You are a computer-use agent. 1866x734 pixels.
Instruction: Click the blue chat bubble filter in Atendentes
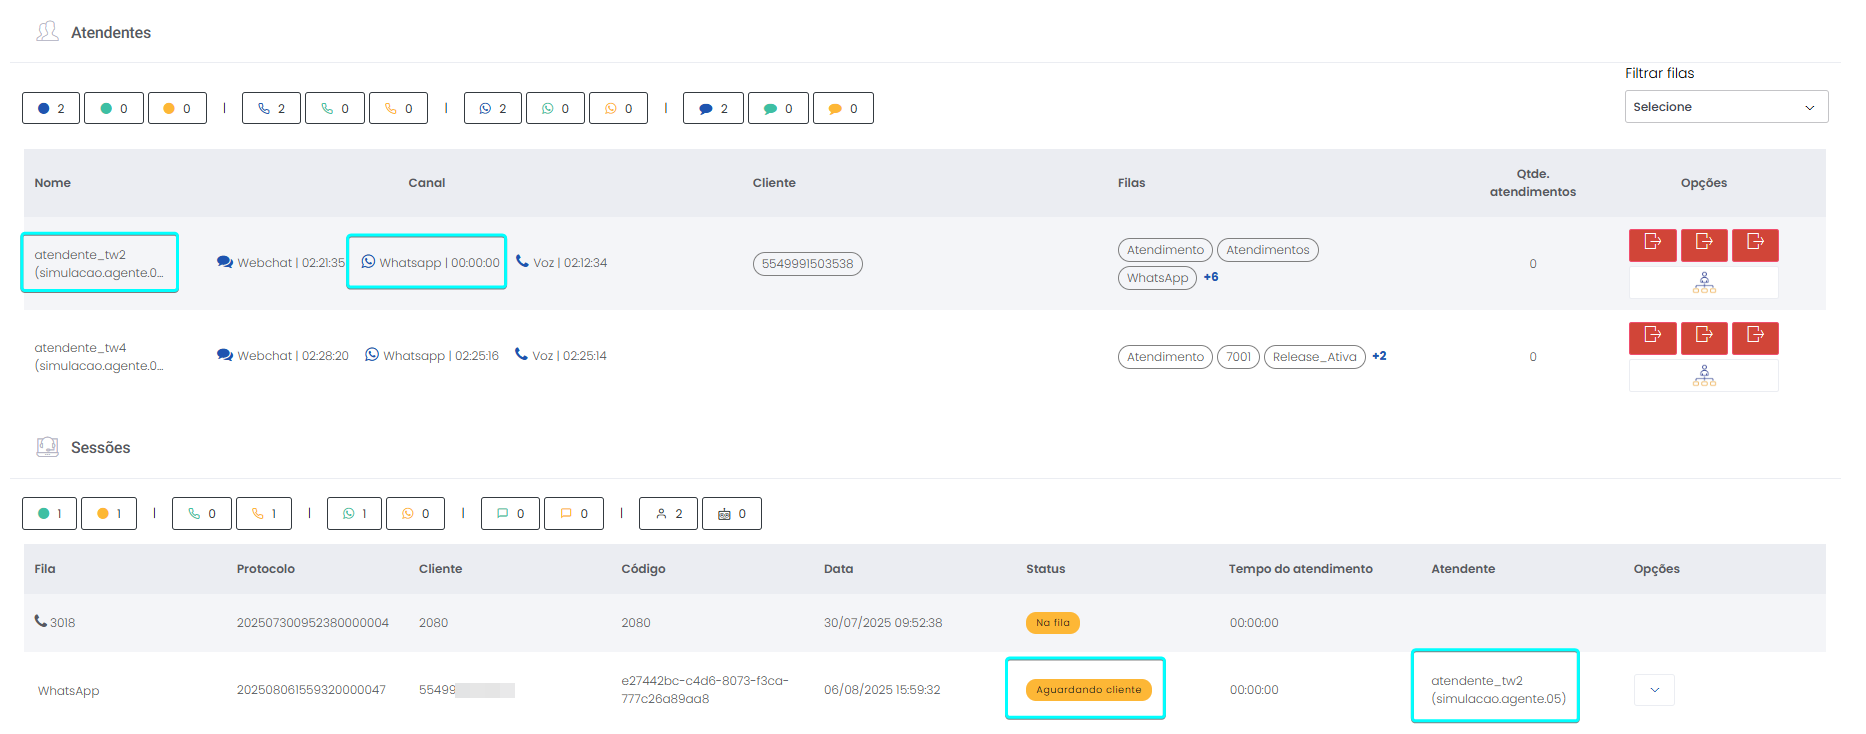click(713, 108)
